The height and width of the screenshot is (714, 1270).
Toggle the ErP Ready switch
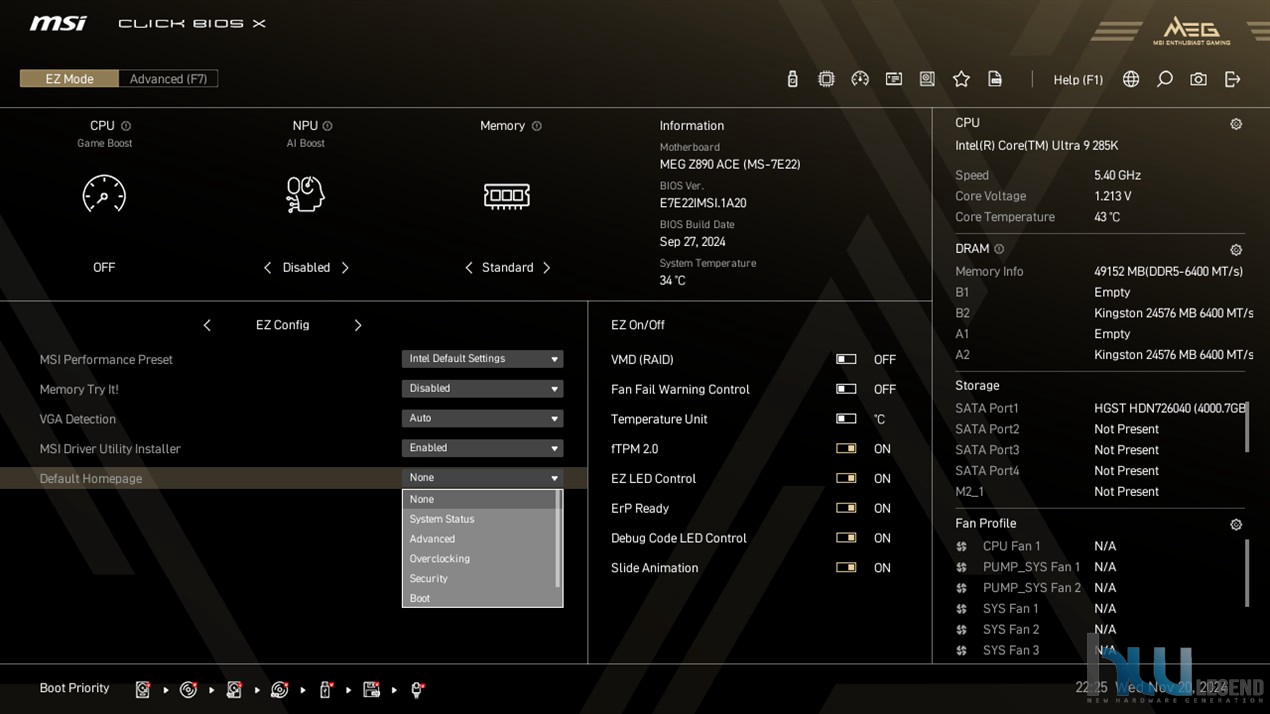(x=846, y=508)
